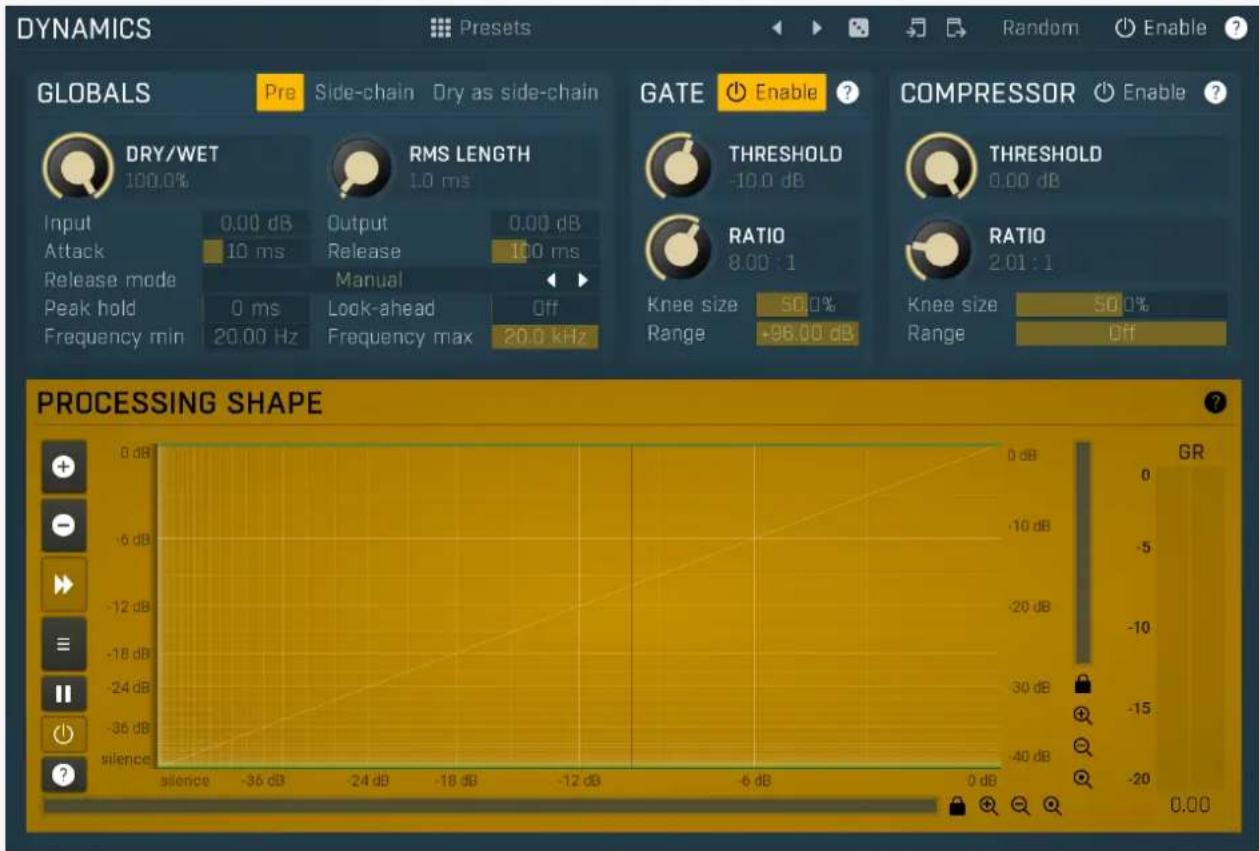Image resolution: width=1259 pixels, height=851 pixels.
Task: Click the minus button beside the graph
Action: [64, 527]
